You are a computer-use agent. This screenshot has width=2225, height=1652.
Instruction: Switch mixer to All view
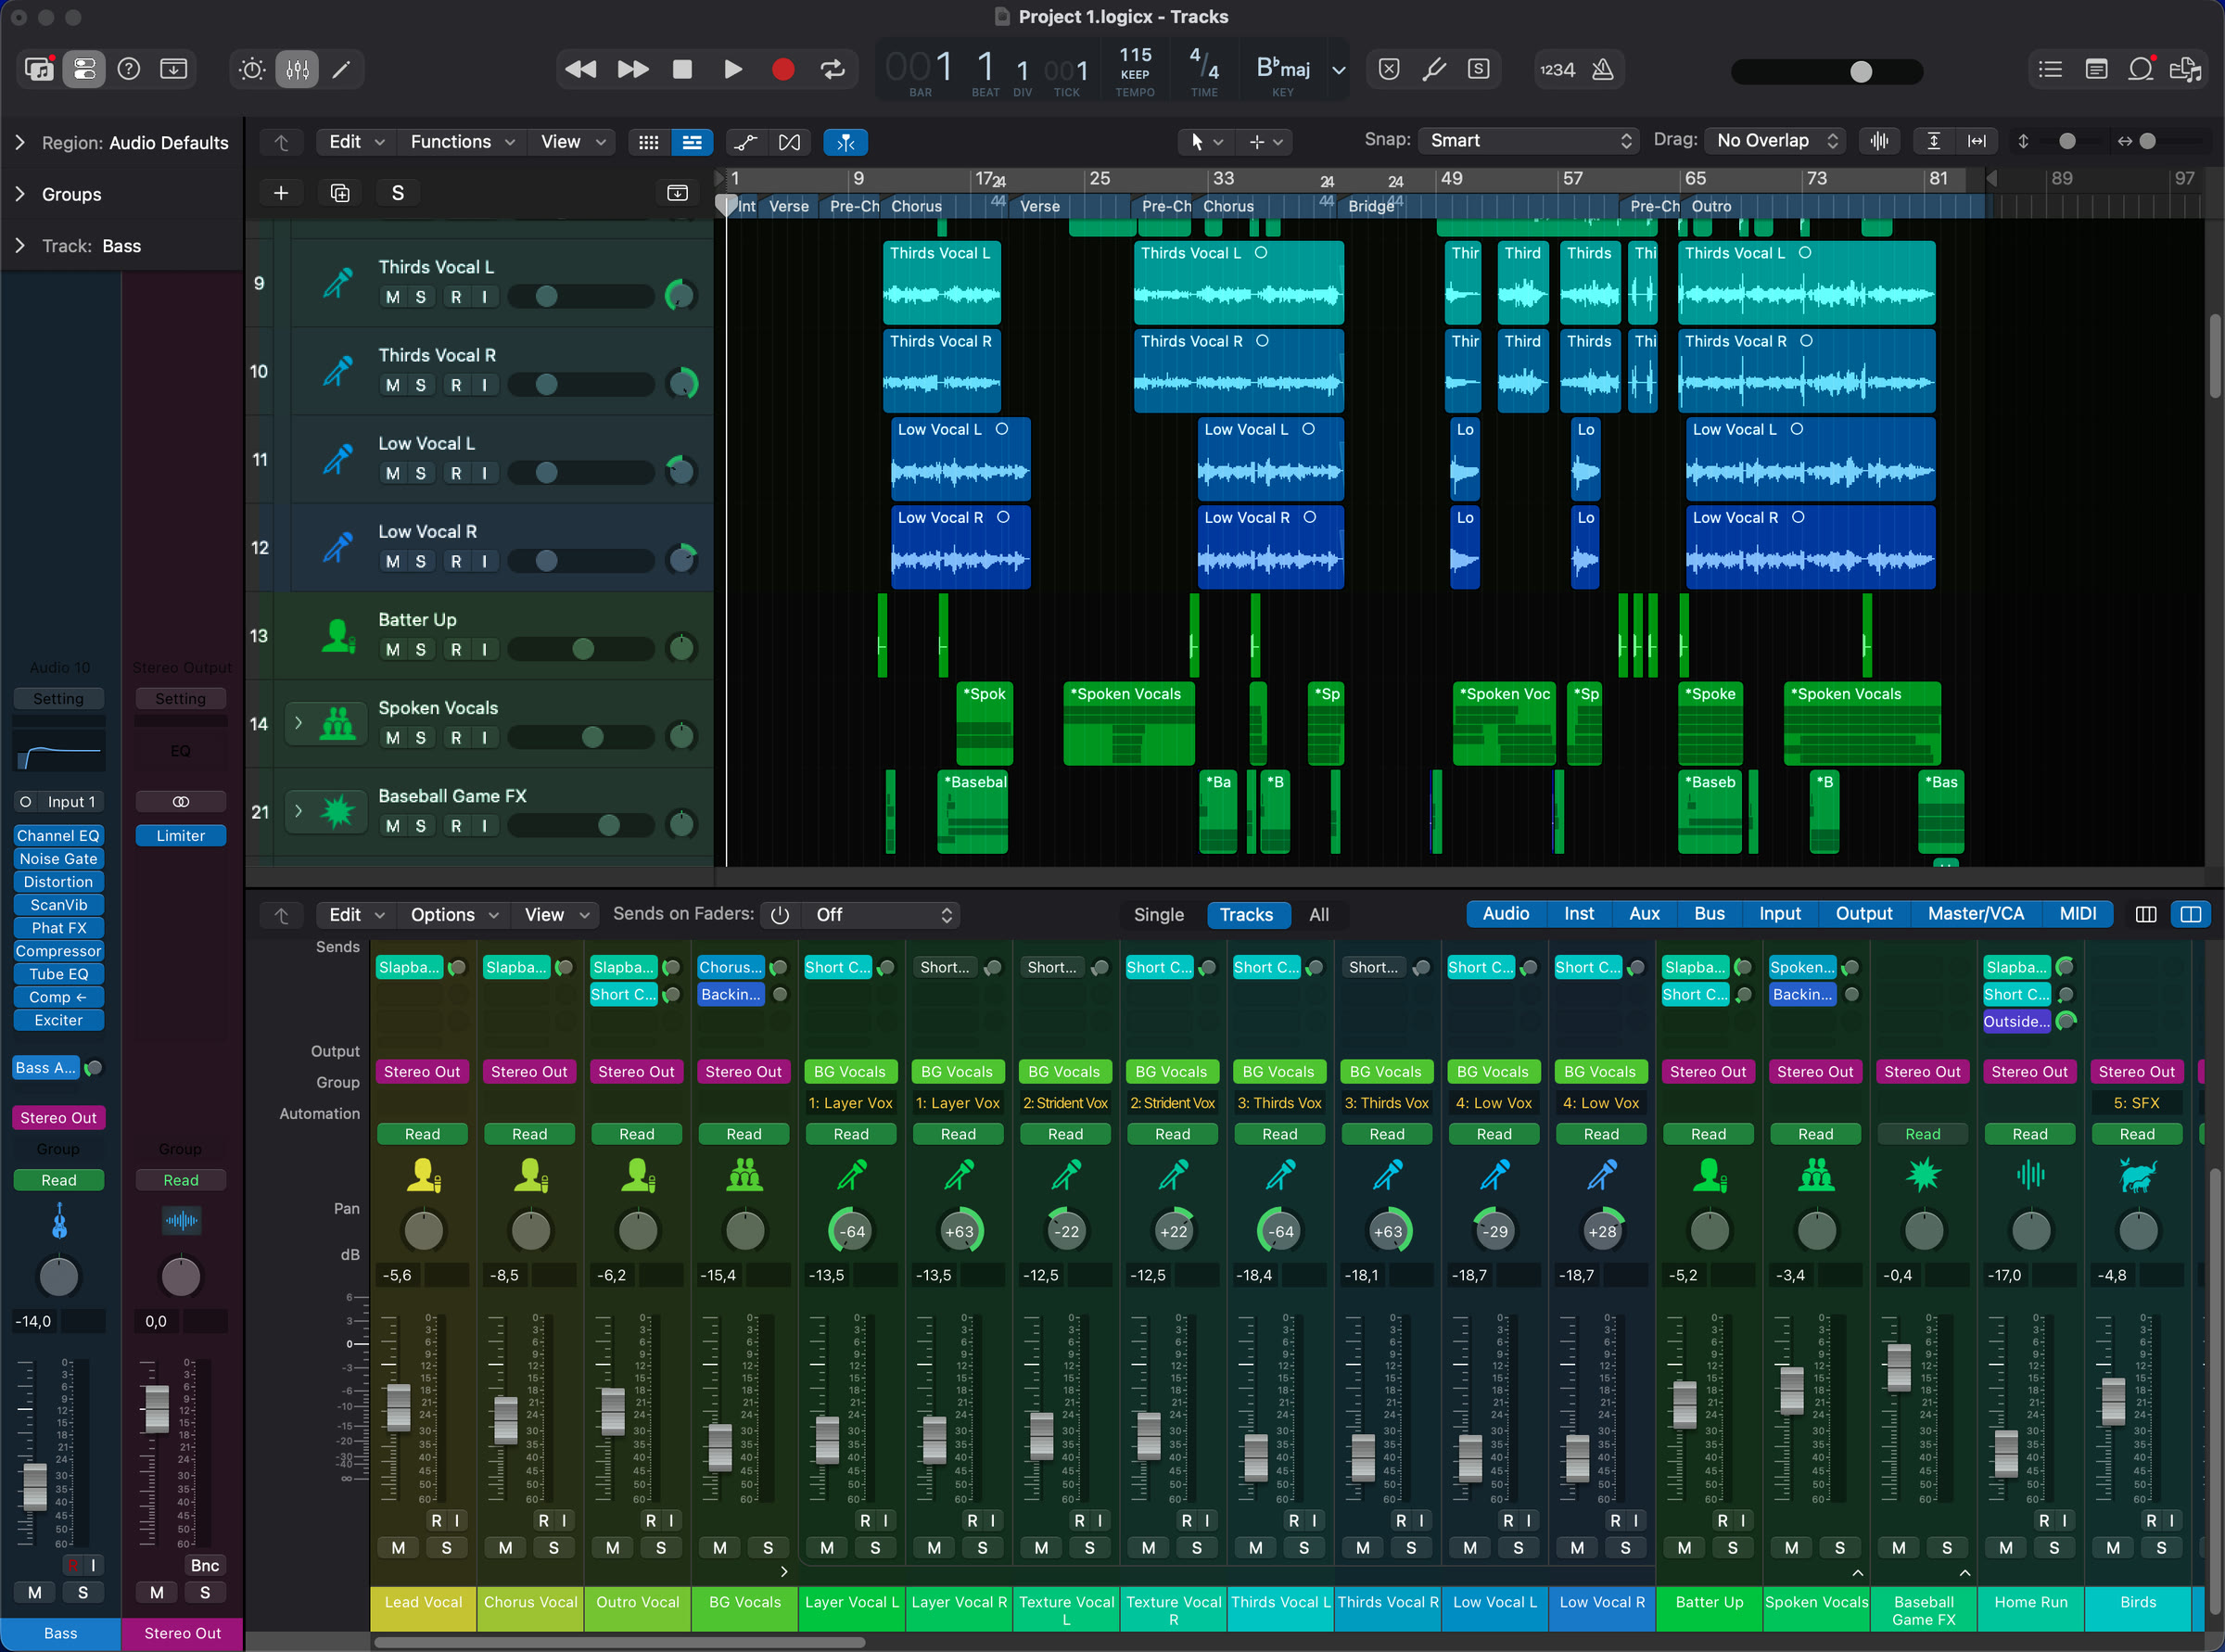[1319, 915]
